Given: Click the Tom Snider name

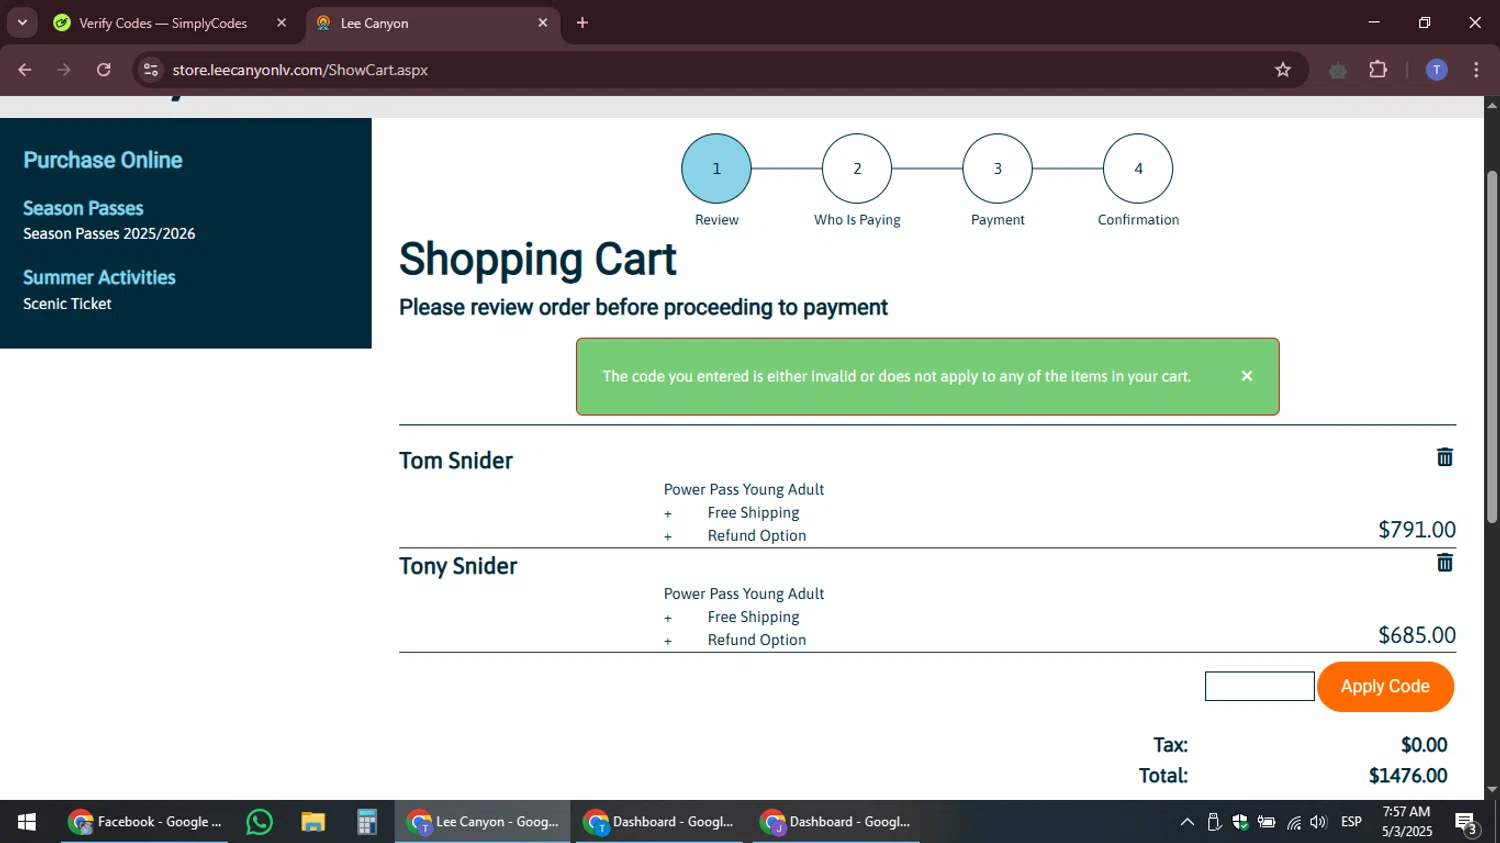Looking at the screenshot, I should click(x=456, y=461).
